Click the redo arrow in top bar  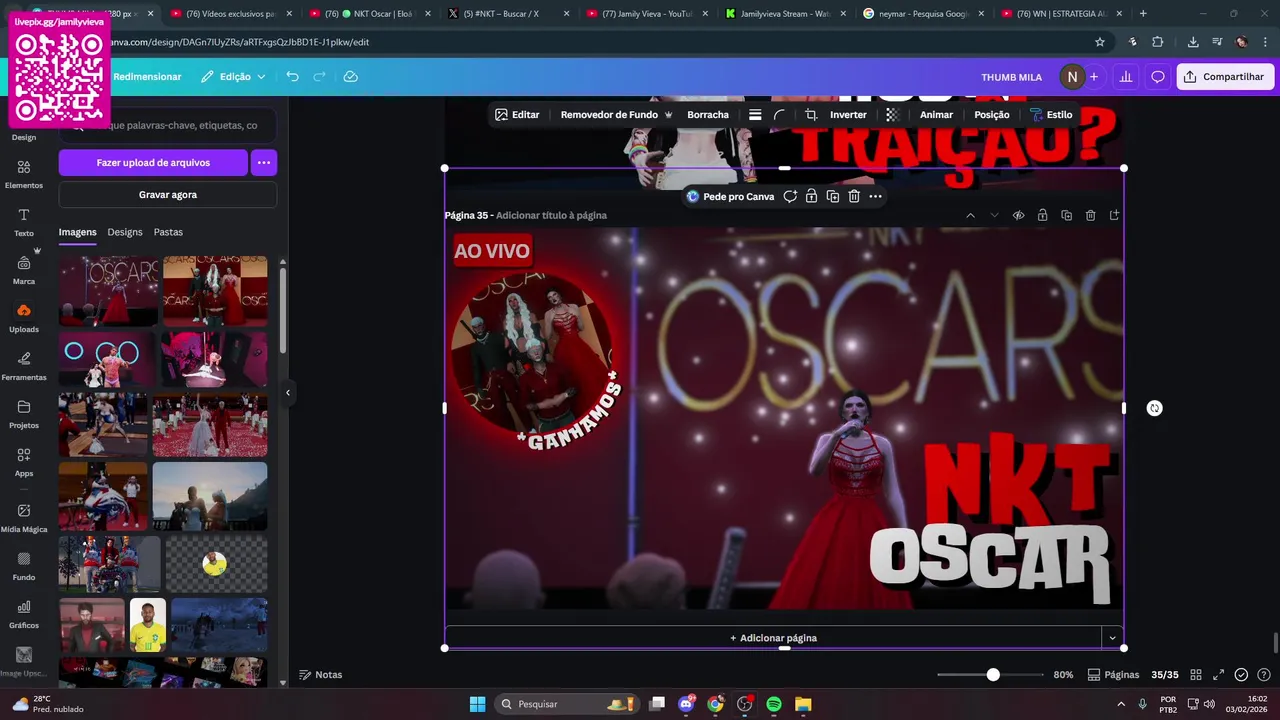[320, 76]
